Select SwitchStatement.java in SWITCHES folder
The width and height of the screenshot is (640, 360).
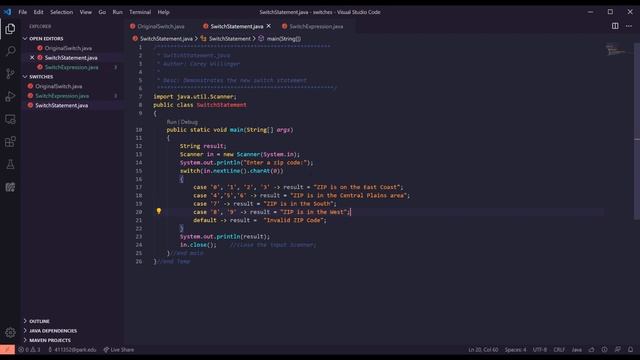(61, 105)
